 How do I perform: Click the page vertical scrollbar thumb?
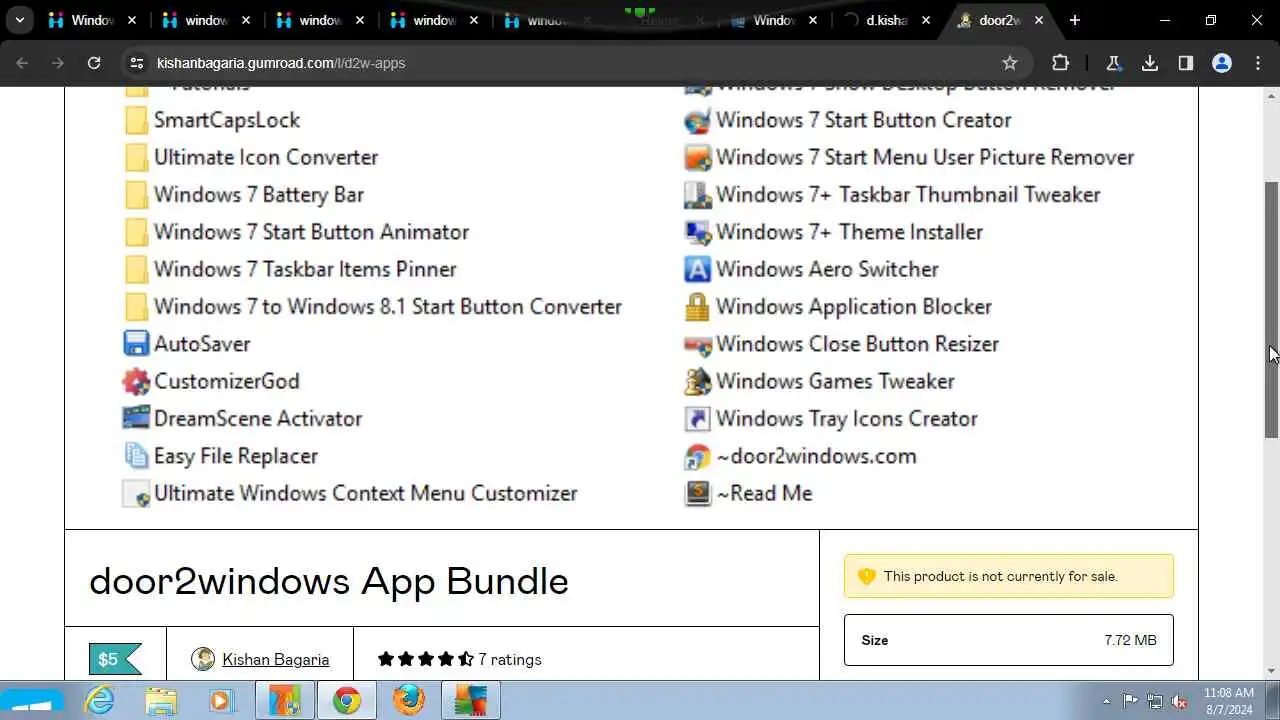pos(1271,310)
